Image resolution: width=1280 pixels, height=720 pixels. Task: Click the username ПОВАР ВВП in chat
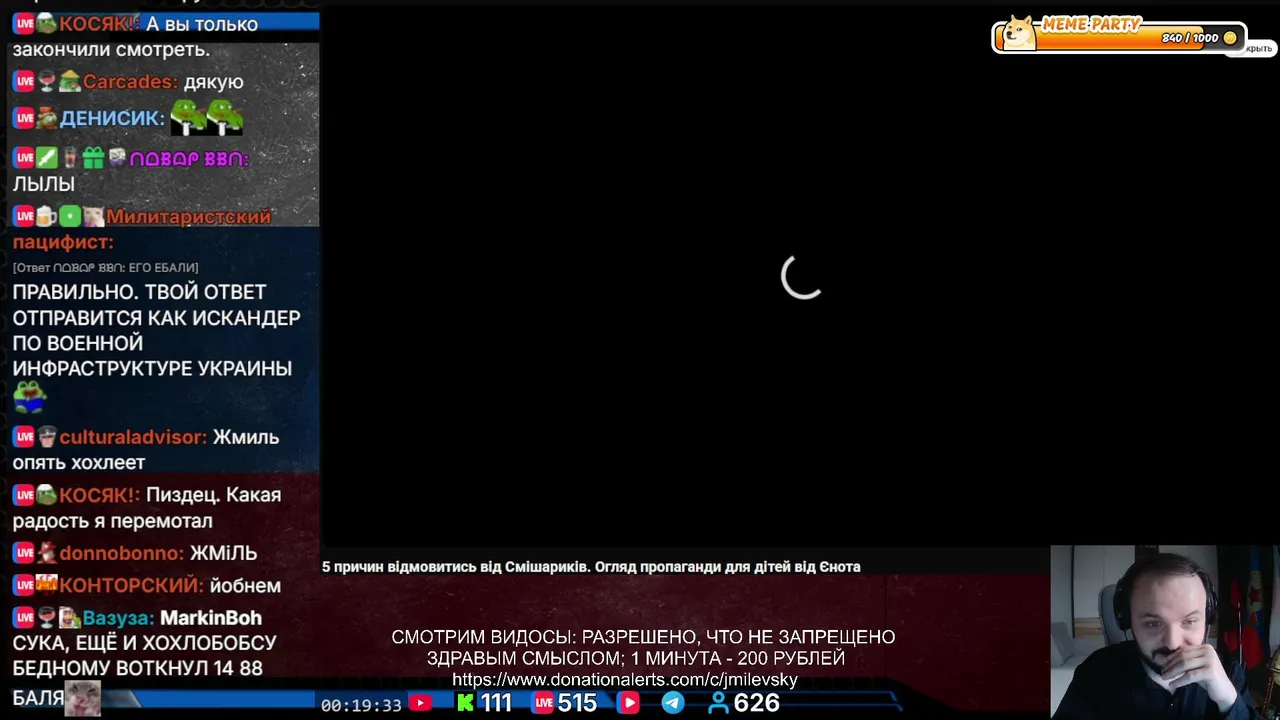pyautogui.click(x=188, y=158)
